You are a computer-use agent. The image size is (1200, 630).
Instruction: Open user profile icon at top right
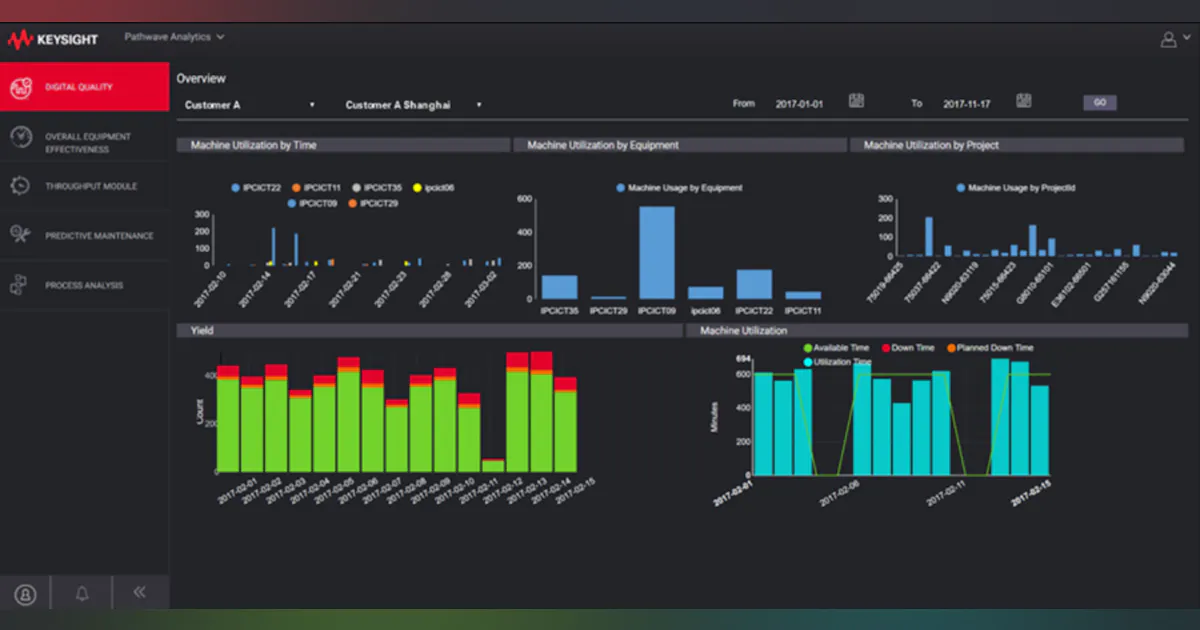click(1167, 40)
